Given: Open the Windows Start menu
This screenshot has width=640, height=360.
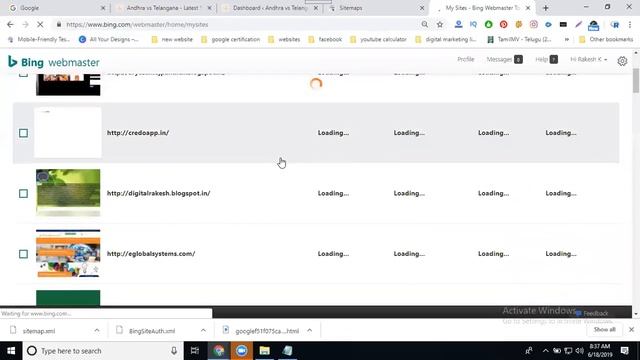Looking at the screenshot, I should 11,351.
